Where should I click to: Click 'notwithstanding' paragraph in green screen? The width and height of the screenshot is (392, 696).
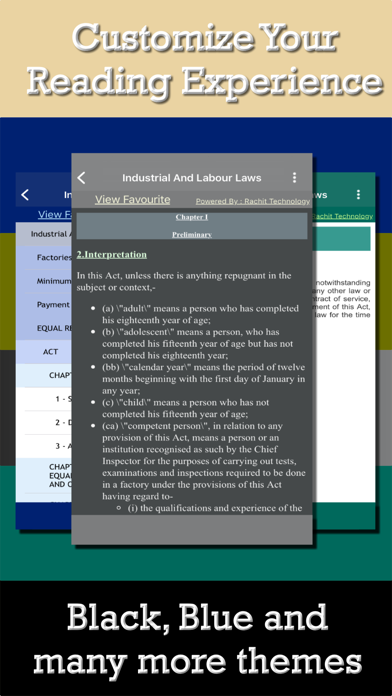tap(342, 299)
